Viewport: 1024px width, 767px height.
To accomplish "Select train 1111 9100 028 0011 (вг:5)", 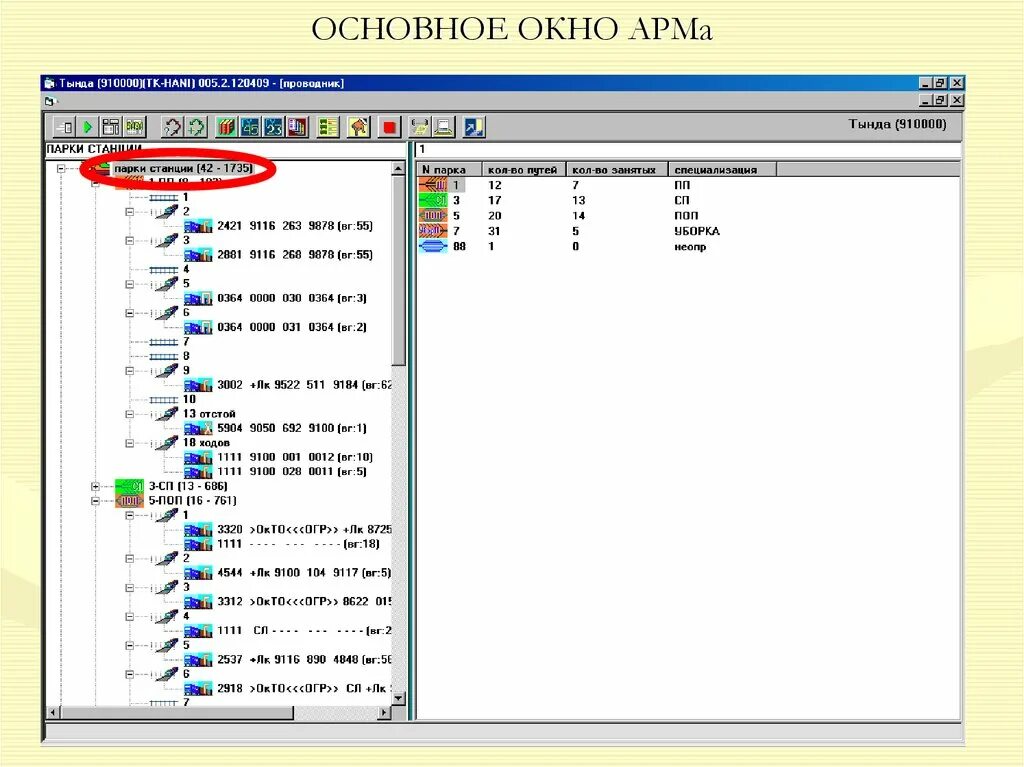I will pos(291,472).
